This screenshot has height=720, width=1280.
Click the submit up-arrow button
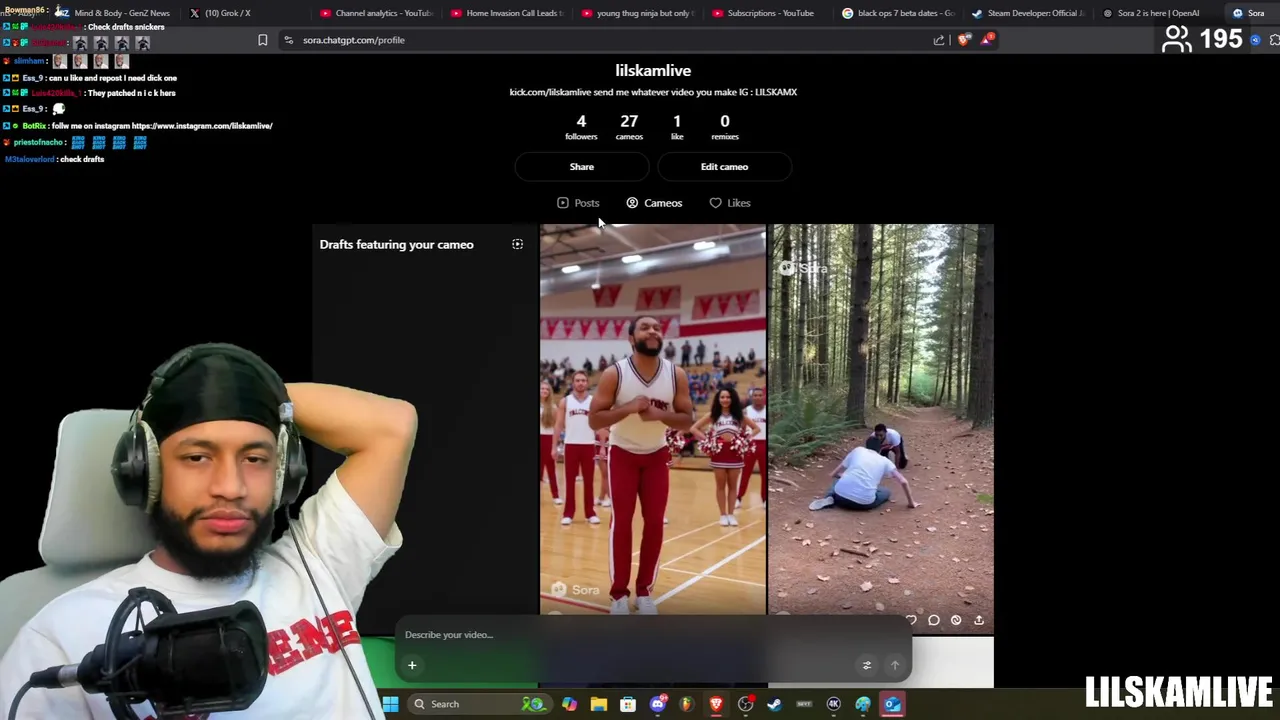(895, 665)
